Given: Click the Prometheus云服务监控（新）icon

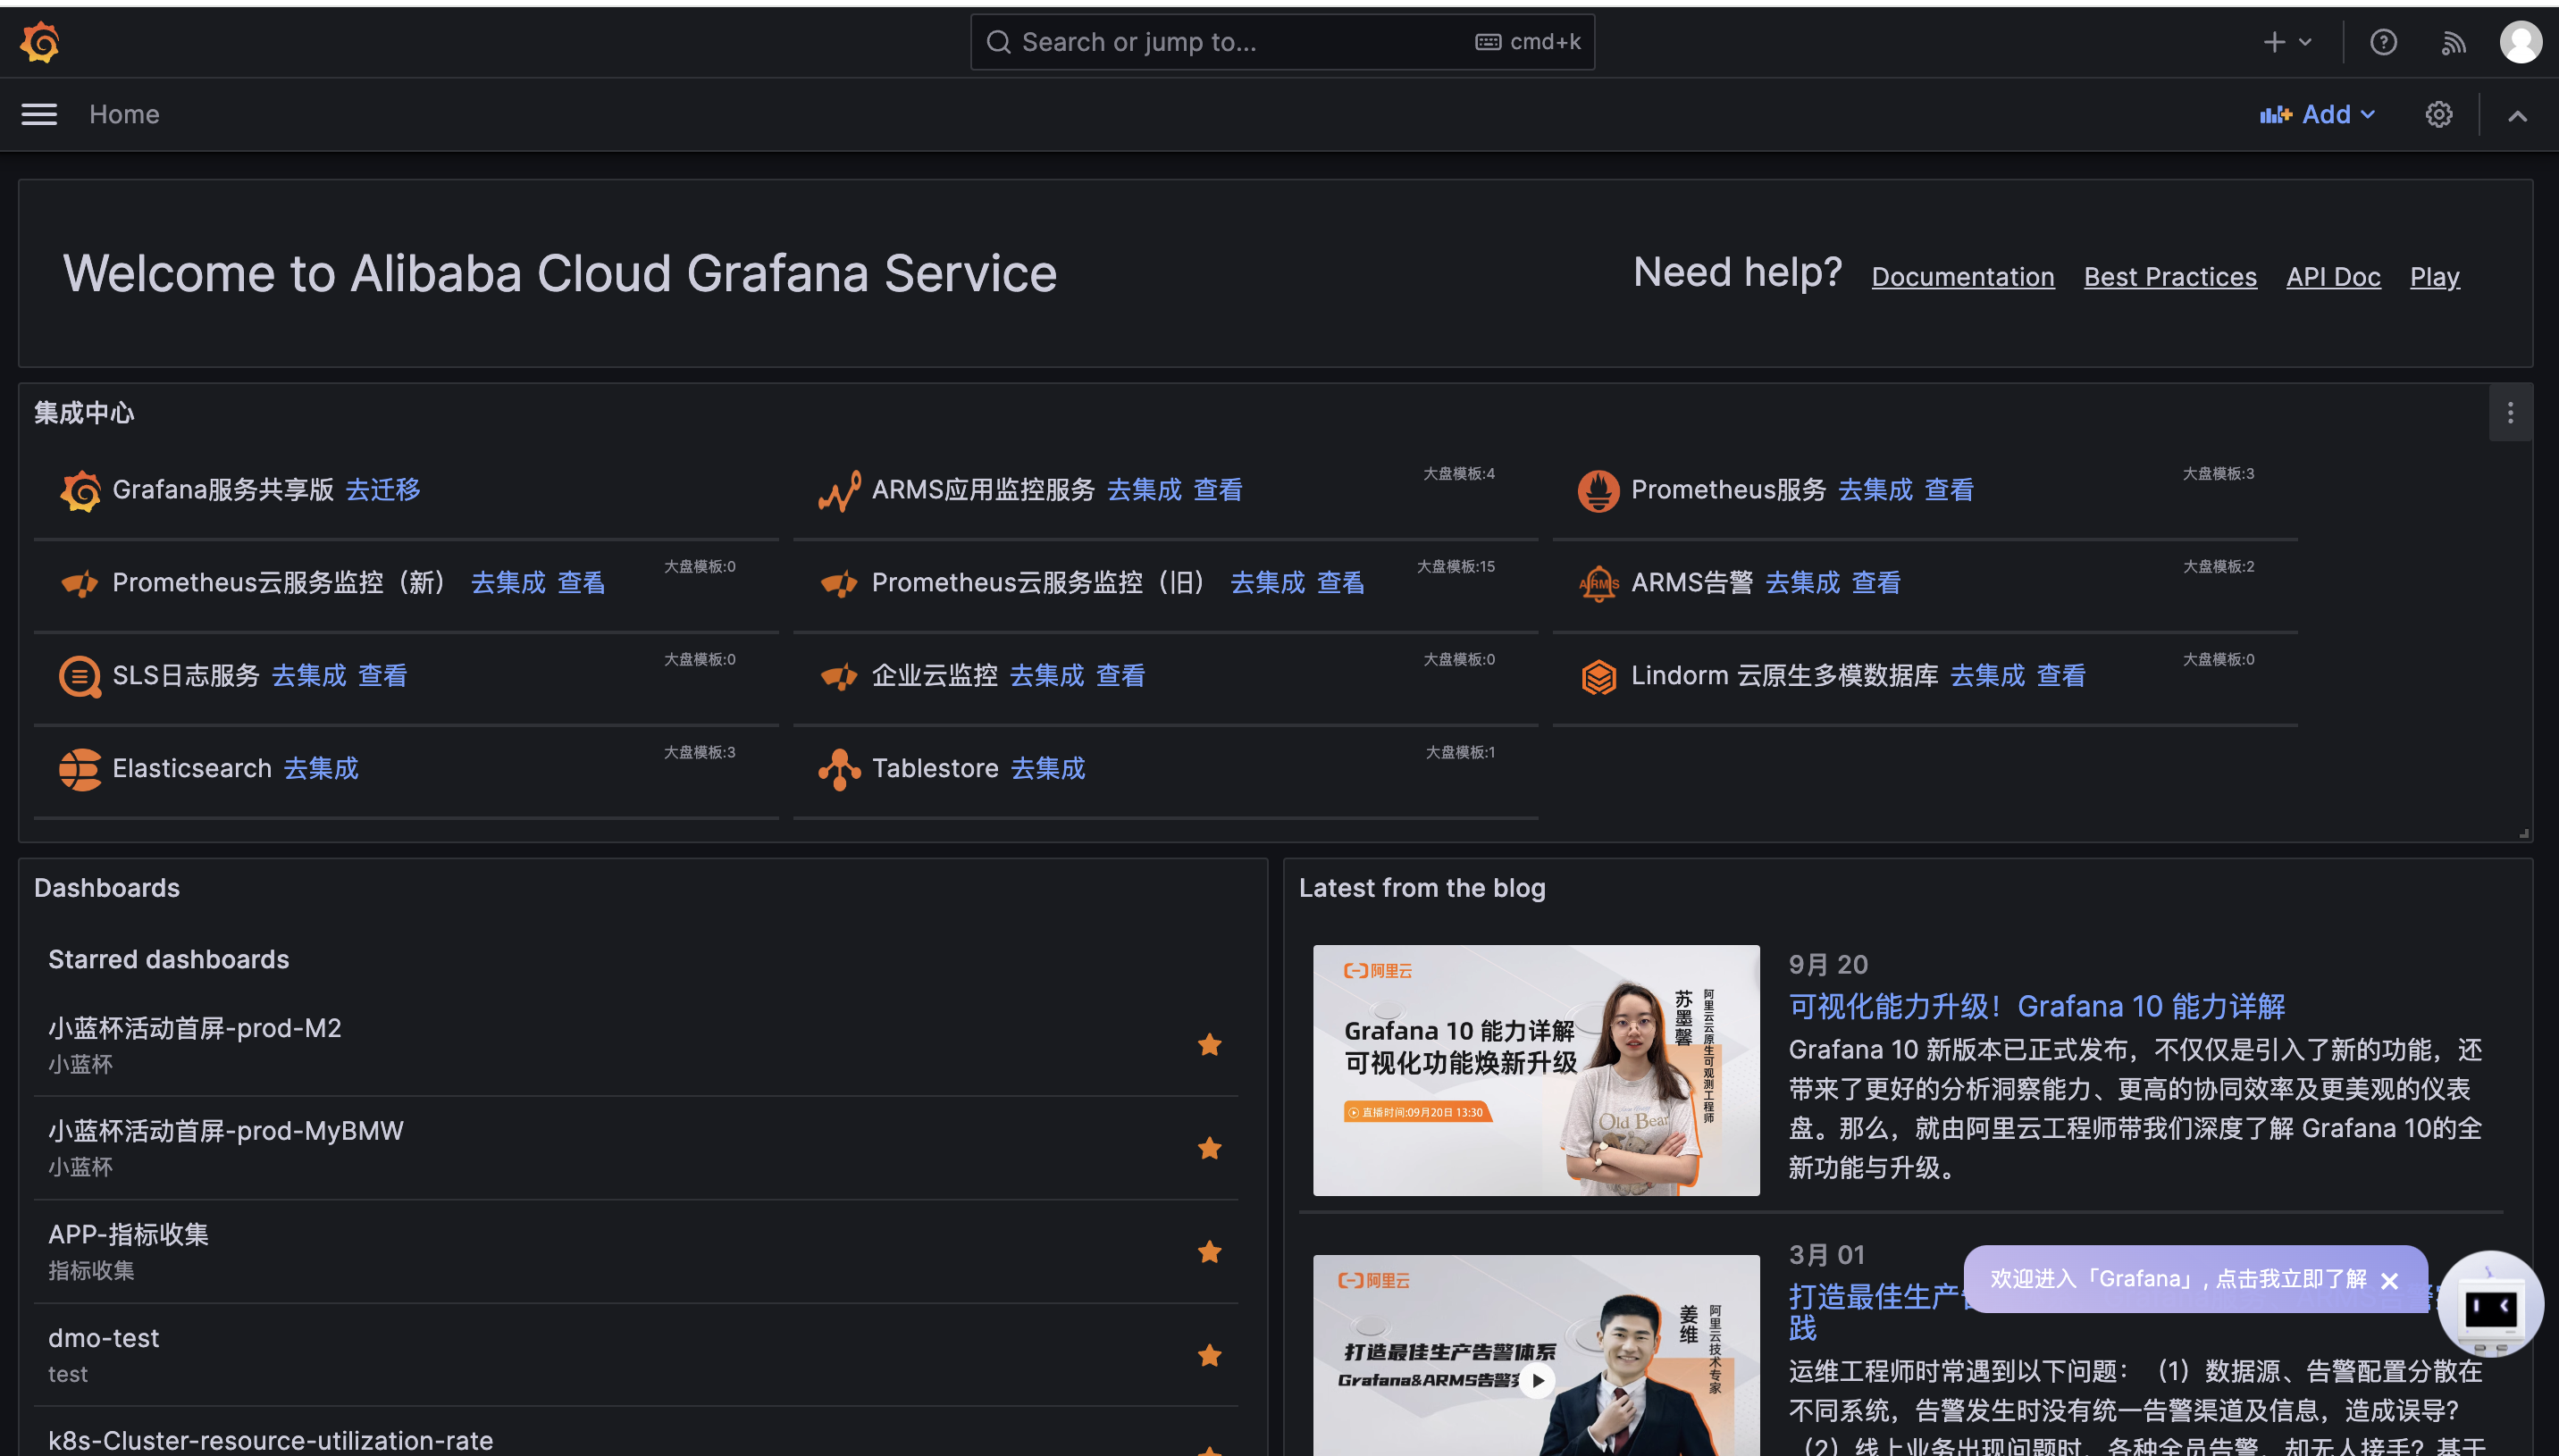Looking at the screenshot, I should click(x=80, y=583).
